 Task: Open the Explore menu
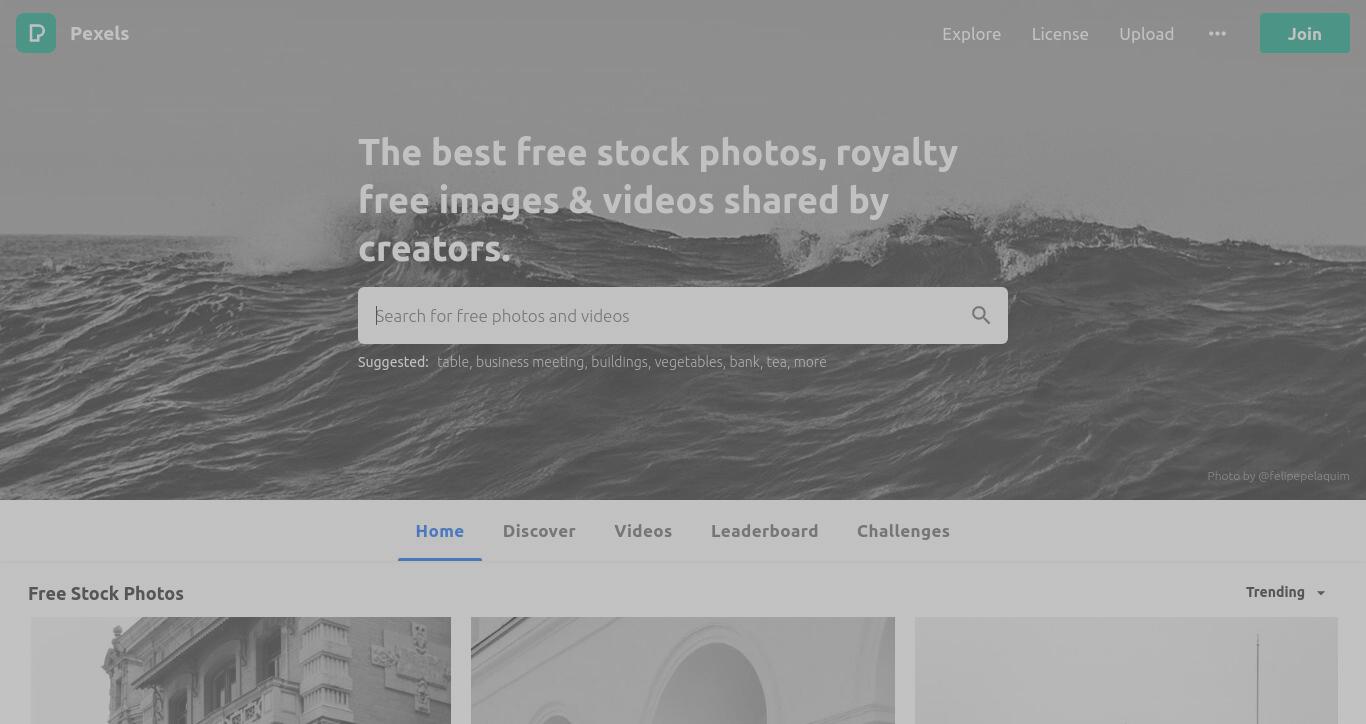coord(971,34)
